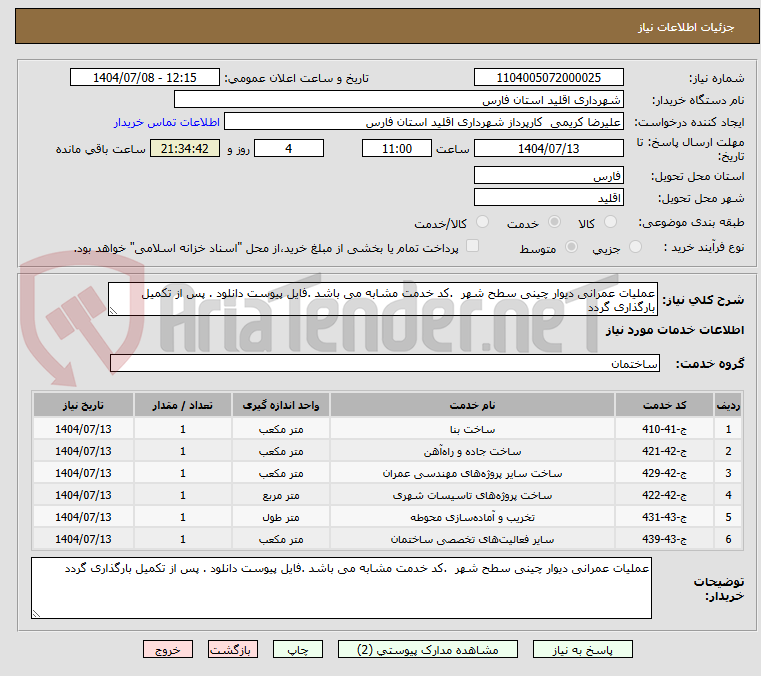Click the خروج exit button
Viewport: 761px width, 676px height.
(x=167, y=649)
